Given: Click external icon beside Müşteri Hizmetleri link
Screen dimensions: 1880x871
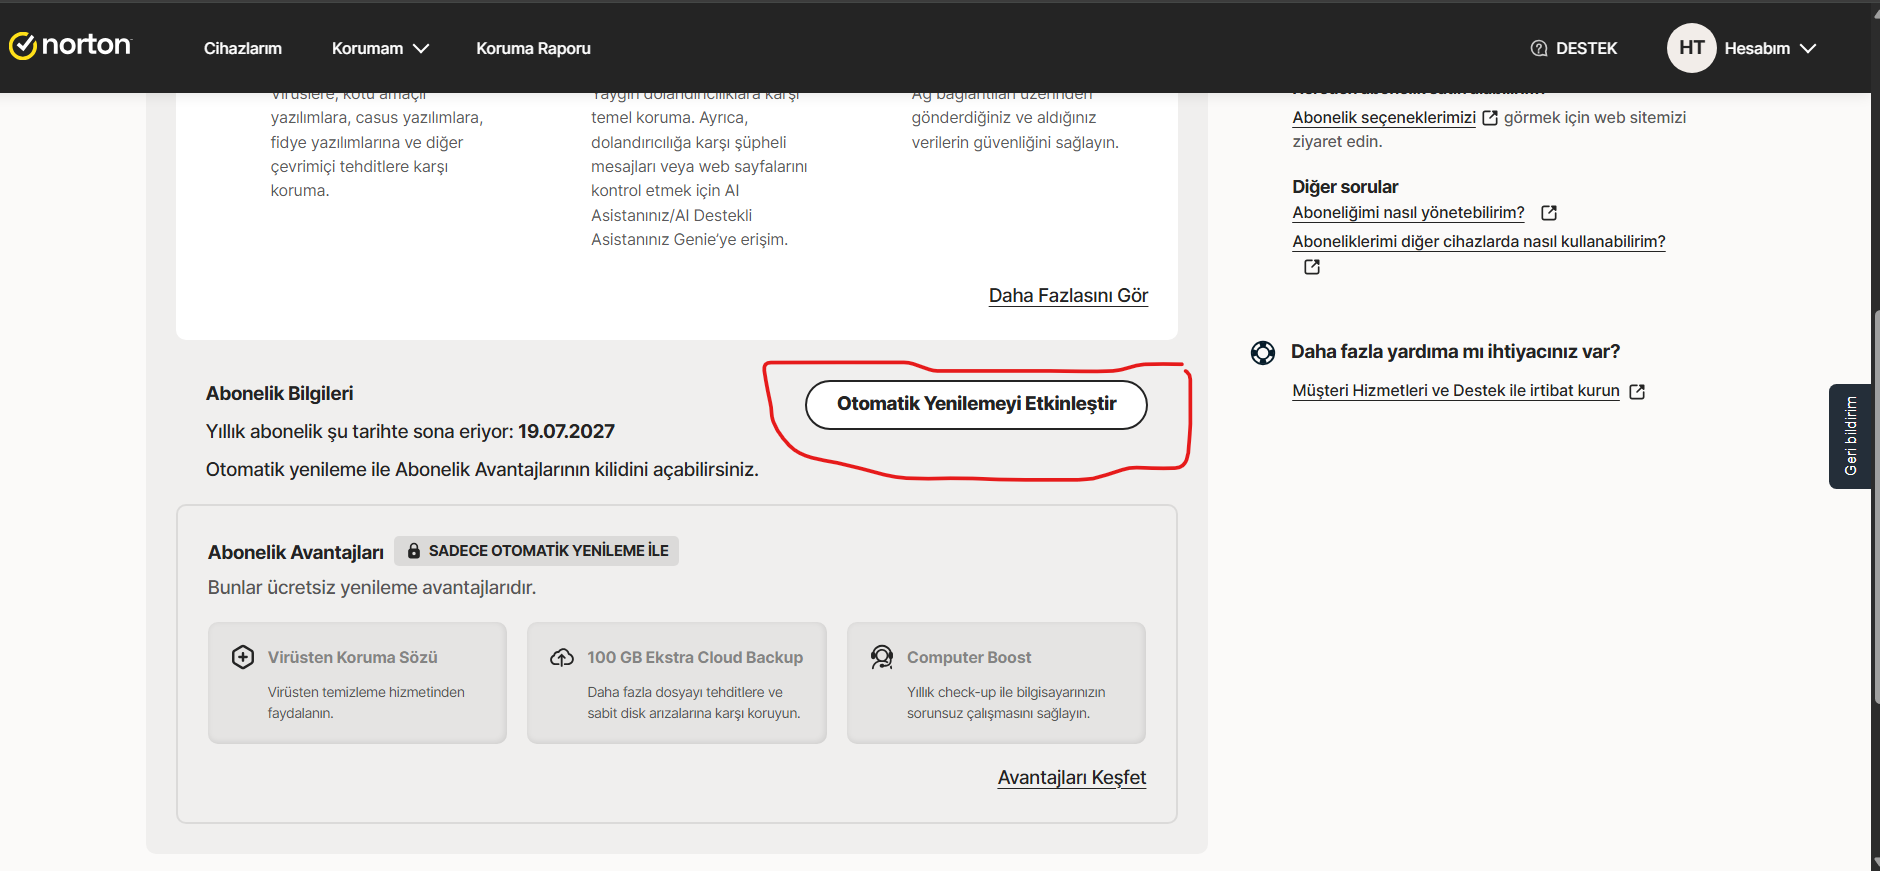Looking at the screenshot, I should (x=1637, y=392).
